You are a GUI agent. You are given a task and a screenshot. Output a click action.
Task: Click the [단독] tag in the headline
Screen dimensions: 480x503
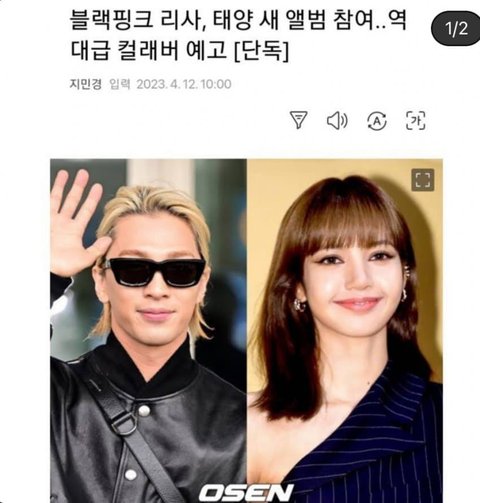[261, 51]
